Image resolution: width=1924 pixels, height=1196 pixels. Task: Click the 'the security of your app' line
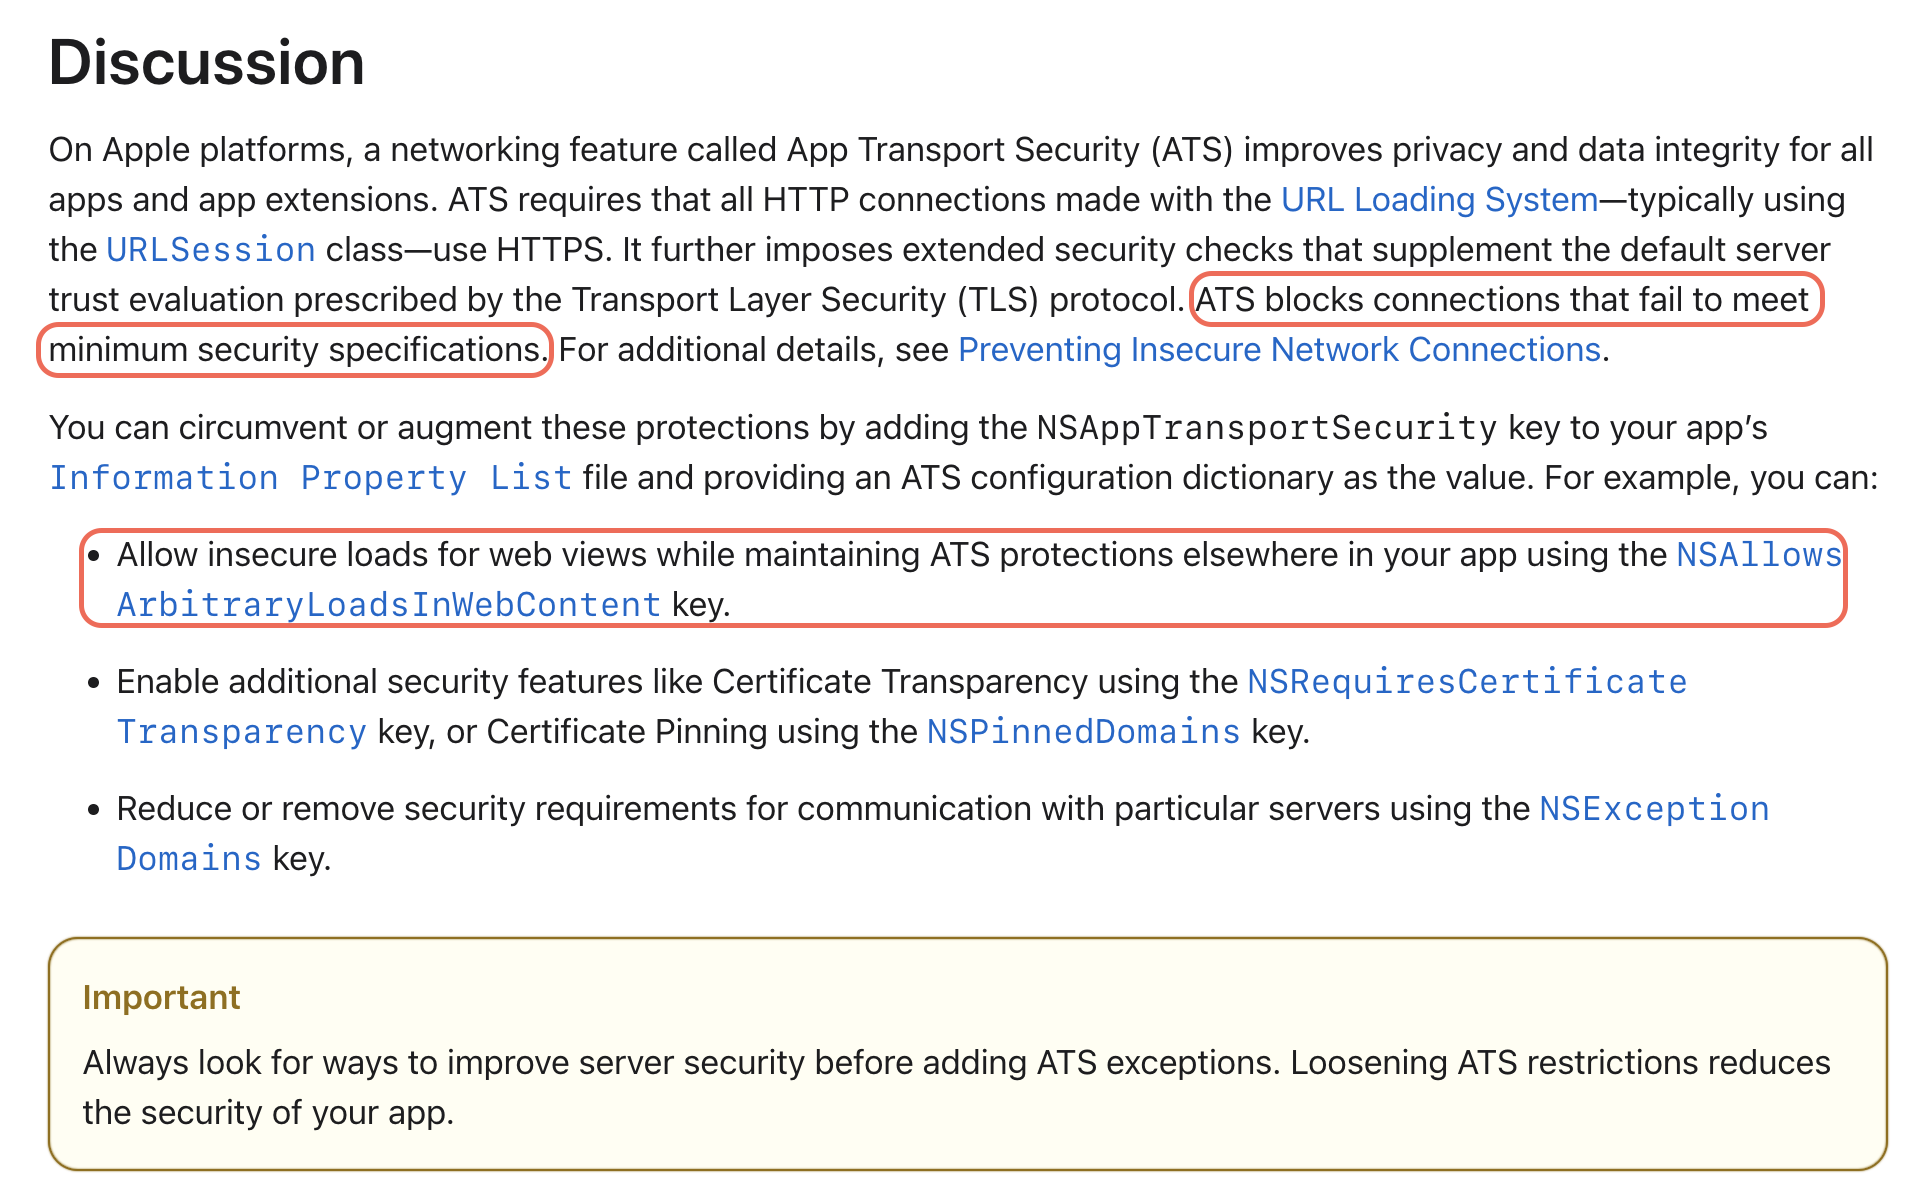268,1113
